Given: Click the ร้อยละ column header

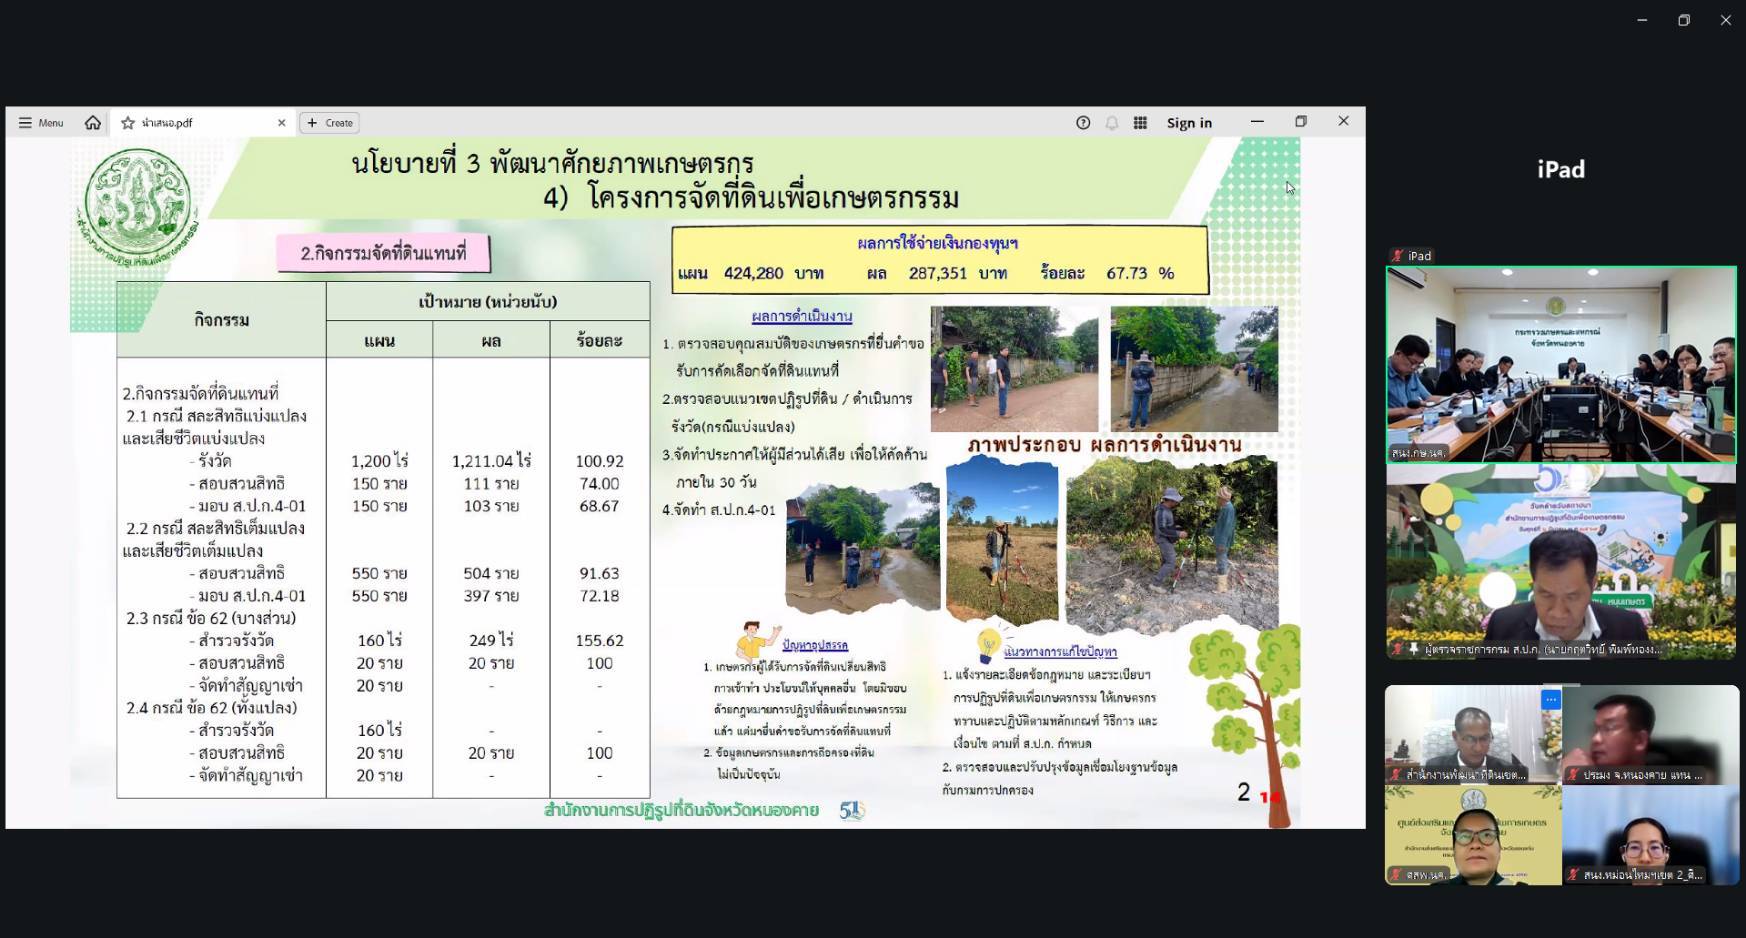Looking at the screenshot, I should [x=599, y=341].
